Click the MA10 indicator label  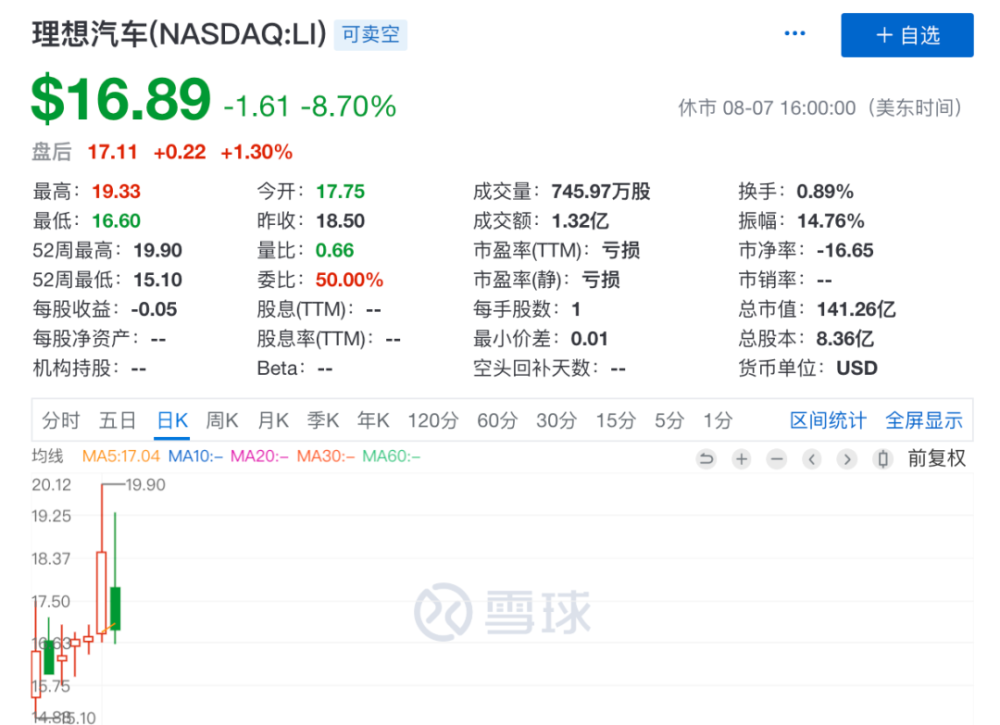196,457
